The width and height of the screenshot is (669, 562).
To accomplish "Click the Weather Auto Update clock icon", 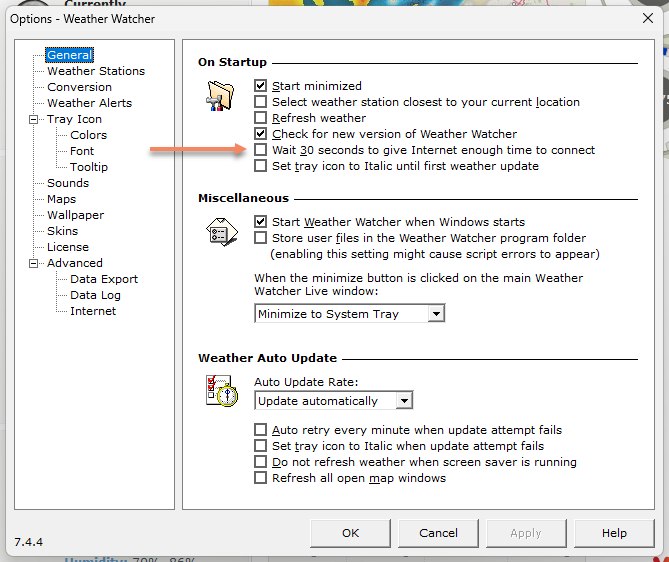I will tap(219, 391).
